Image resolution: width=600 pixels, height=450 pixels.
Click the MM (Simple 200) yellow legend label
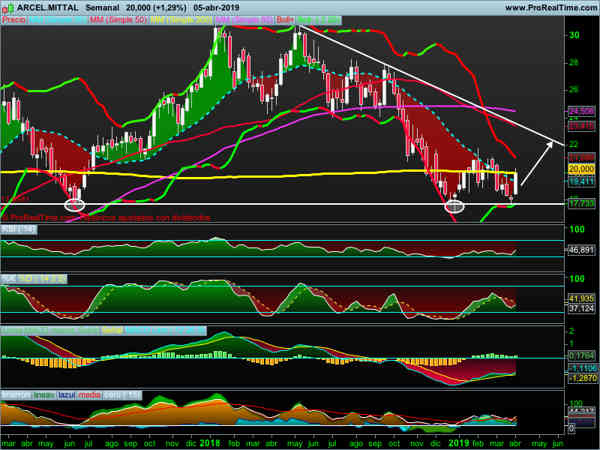(x=181, y=20)
